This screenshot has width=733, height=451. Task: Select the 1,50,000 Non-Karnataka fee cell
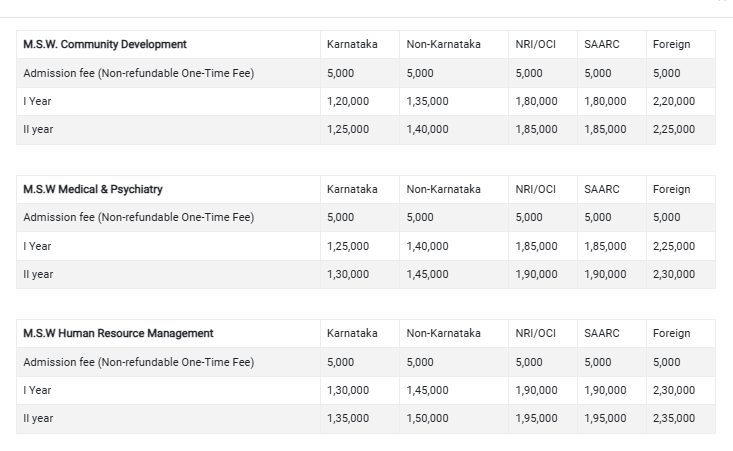point(427,418)
